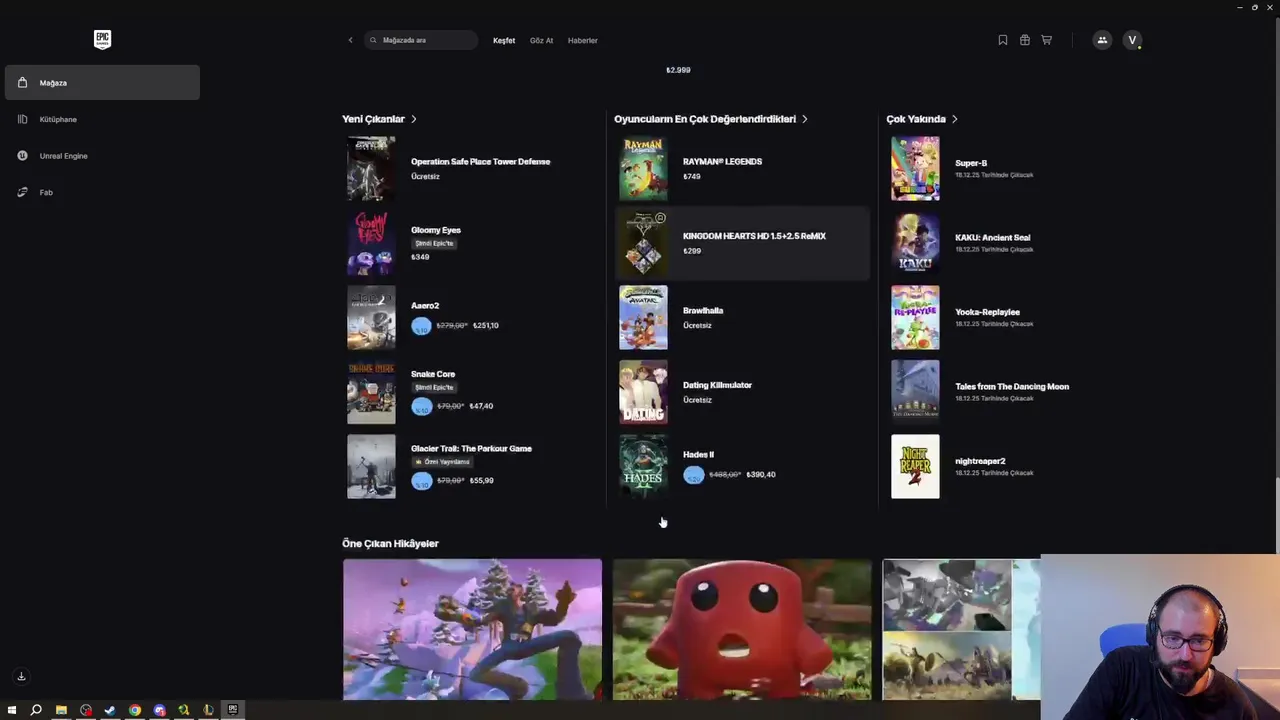
Task: Click the Dating Killmulator title text
Action: coord(717,385)
